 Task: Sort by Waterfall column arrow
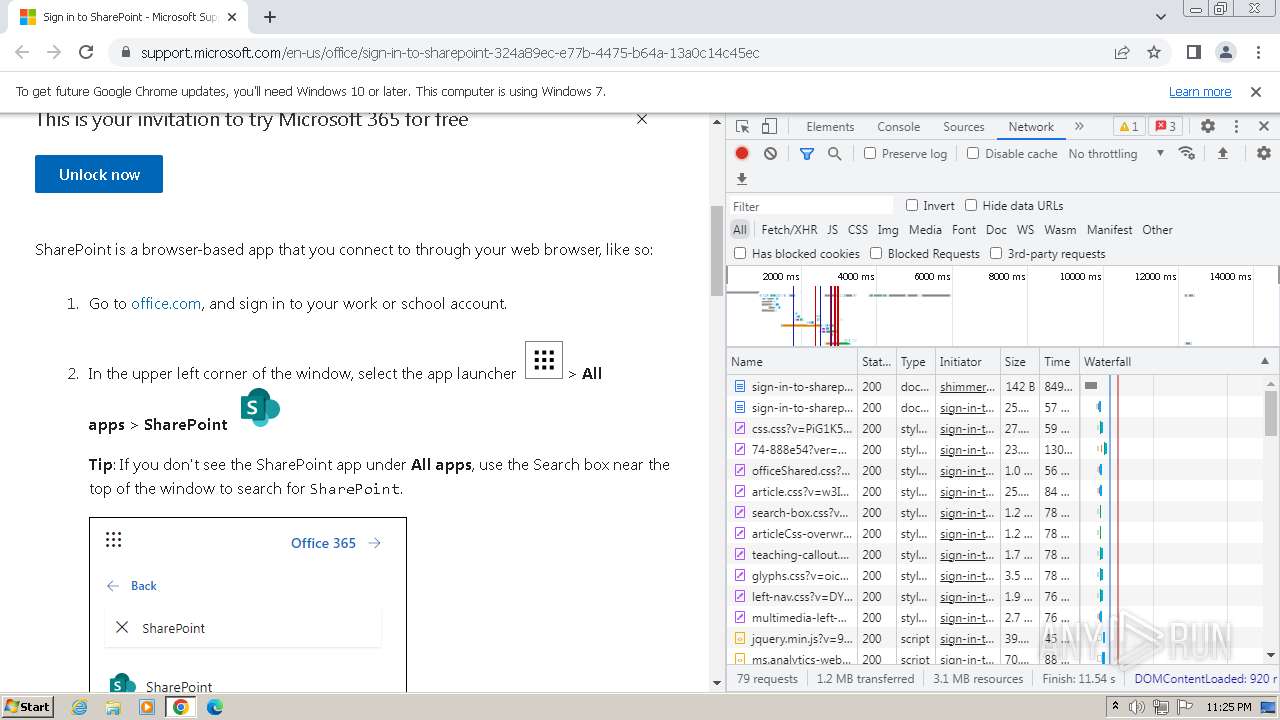(1264, 361)
